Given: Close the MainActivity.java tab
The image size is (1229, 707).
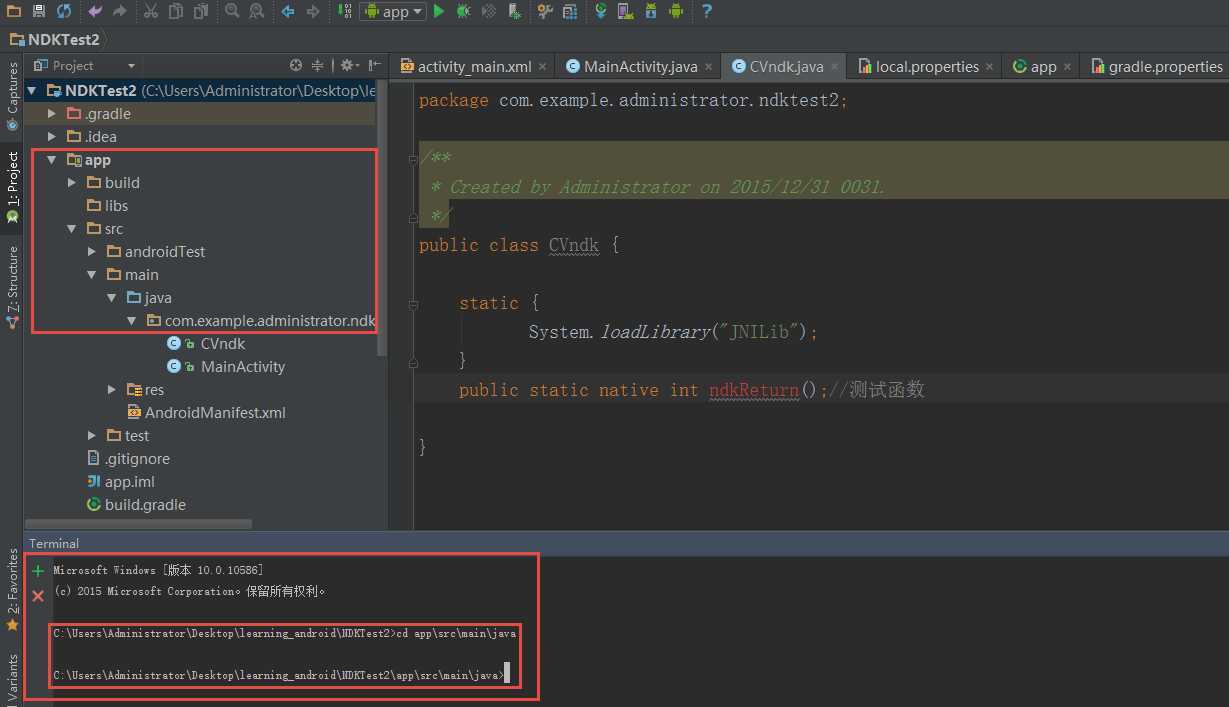Looking at the screenshot, I should pos(708,67).
